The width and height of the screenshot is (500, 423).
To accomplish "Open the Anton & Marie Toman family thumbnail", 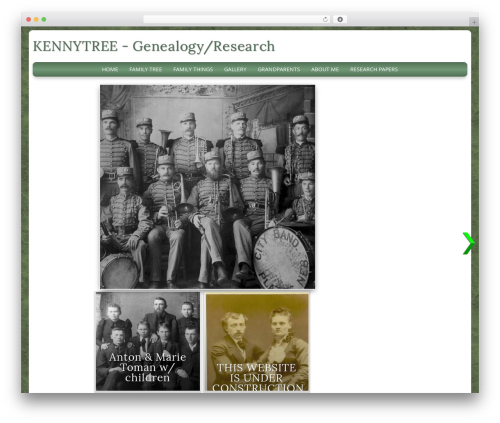I will click(148, 341).
